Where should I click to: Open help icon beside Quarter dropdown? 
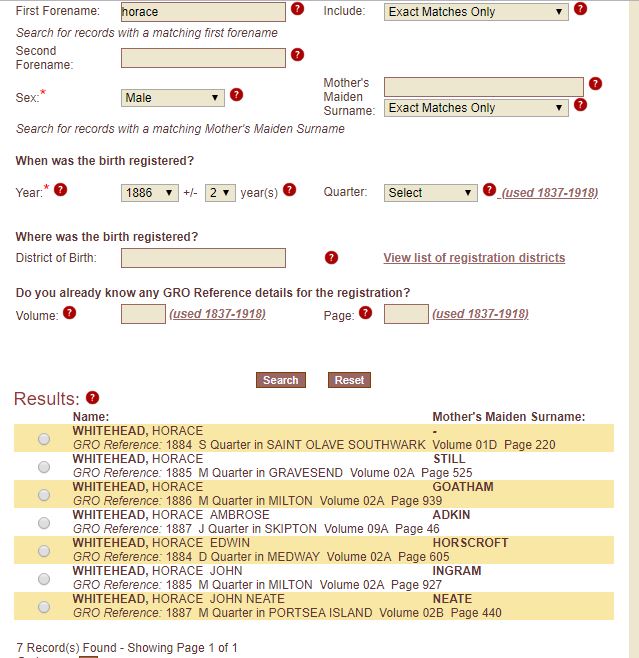coord(489,190)
